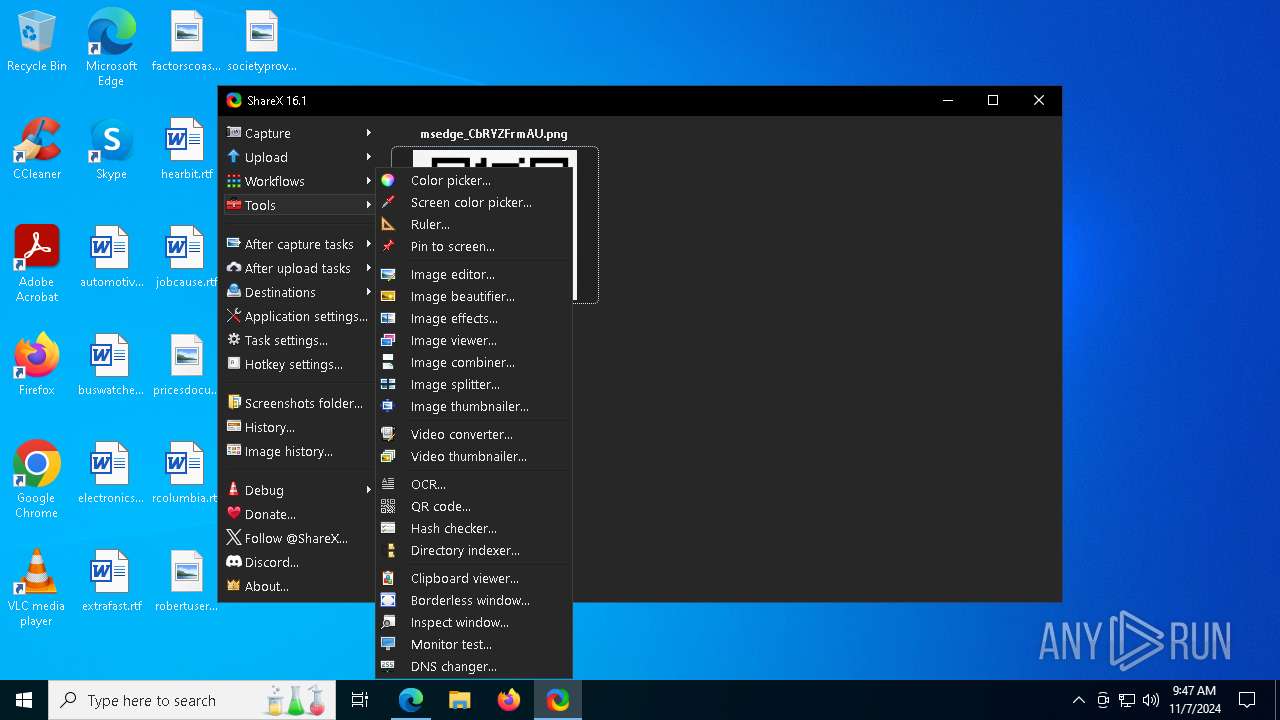
Task: Launch the Image beautifier icon
Action: pyautogui.click(x=388, y=296)
